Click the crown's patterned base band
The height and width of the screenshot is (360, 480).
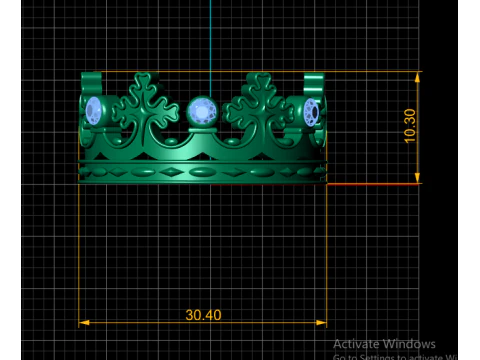pyautogui.click(x=202, y=172)
